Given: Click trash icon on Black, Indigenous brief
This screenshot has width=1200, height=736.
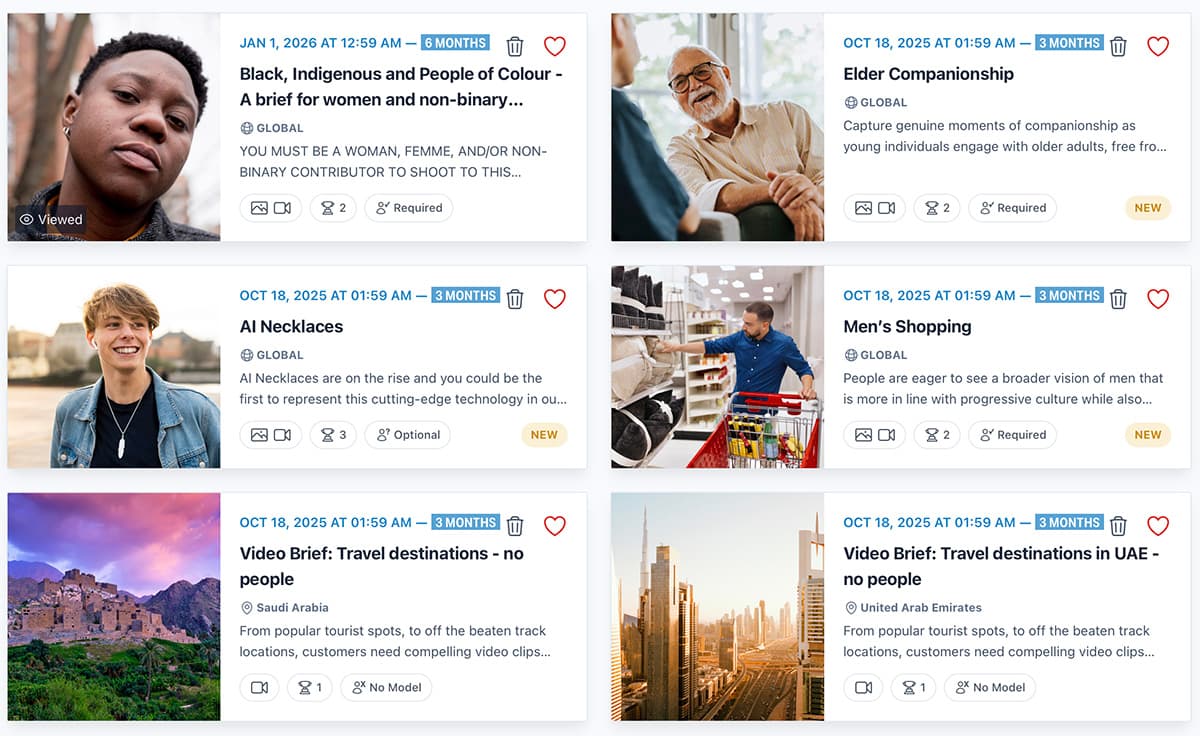Looking at the screenshot, I should click(515, 46).
